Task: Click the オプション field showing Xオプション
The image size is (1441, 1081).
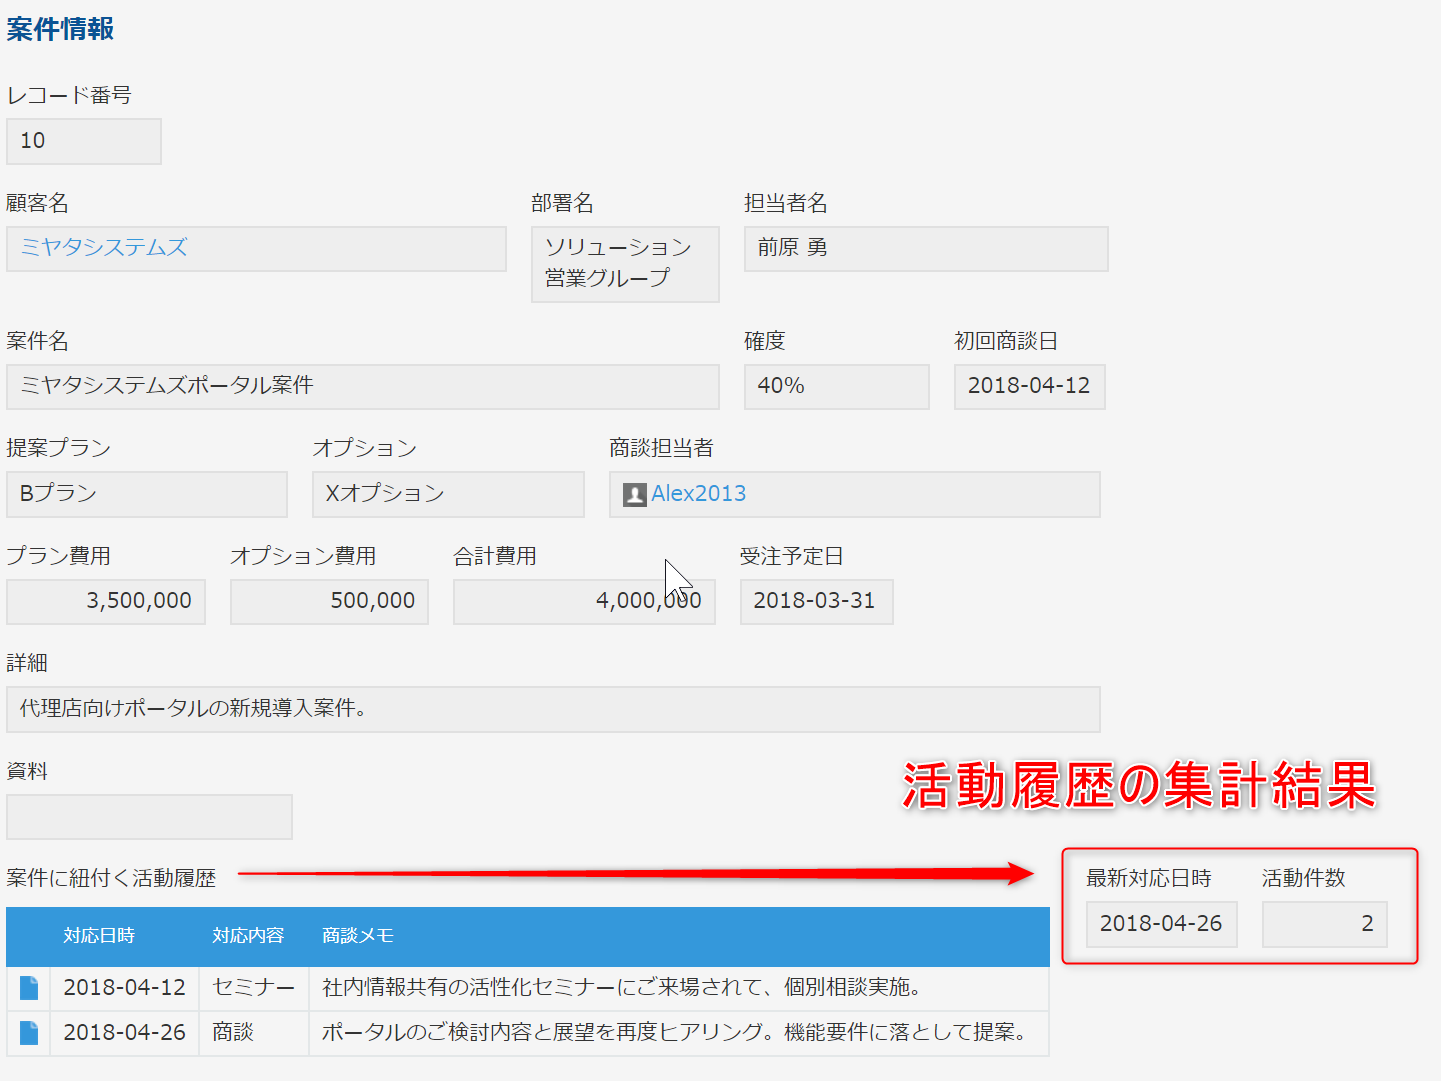Action: pos(447,493)
